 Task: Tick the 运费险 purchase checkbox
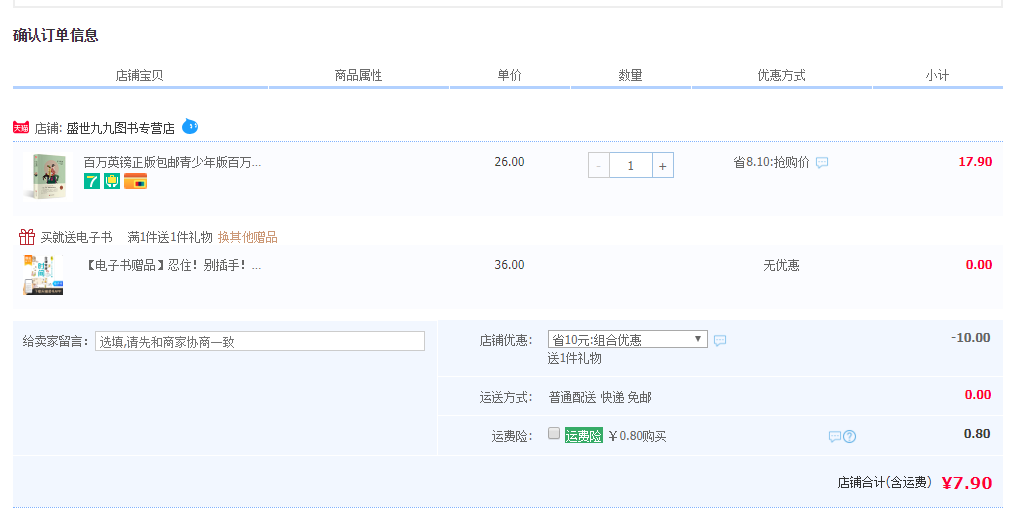coord(554,433)
